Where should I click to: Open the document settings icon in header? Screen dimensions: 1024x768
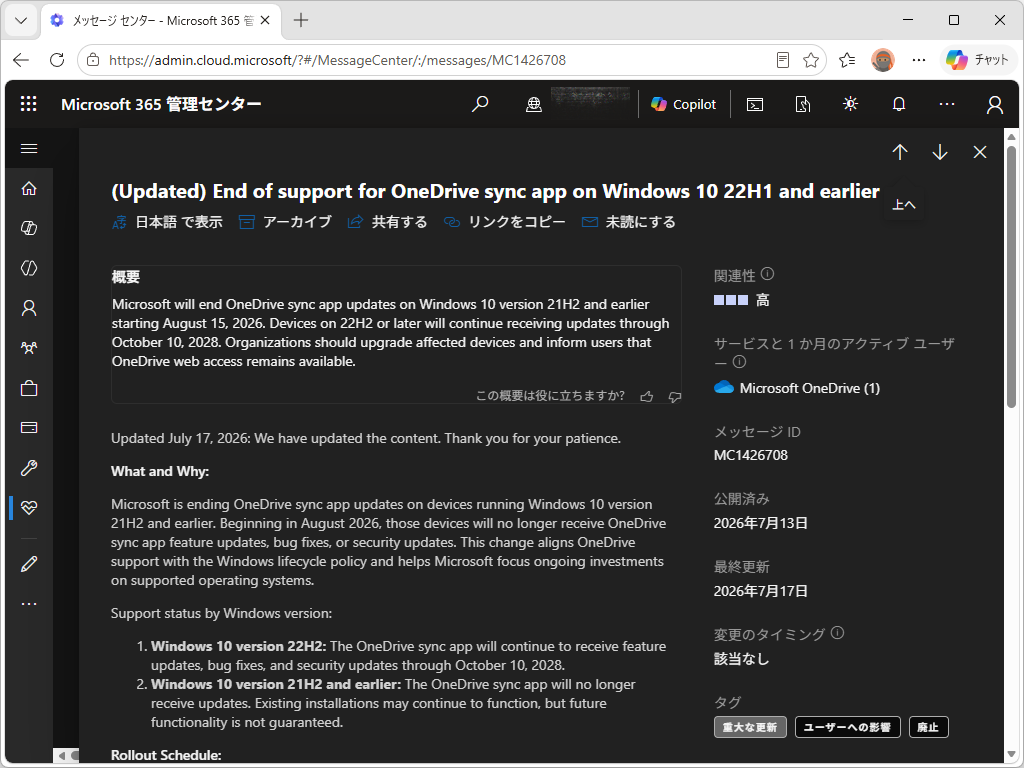click(803, 104)
